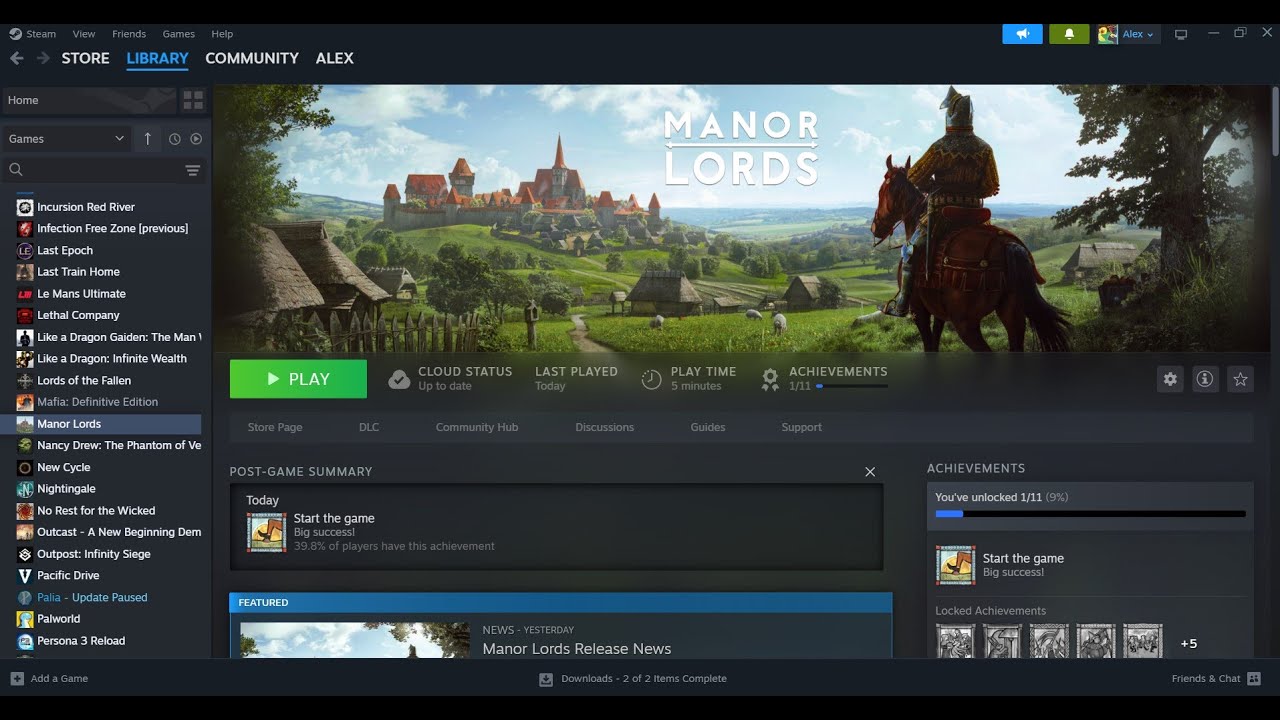Open the Games filter dropdown

point(66,139)
